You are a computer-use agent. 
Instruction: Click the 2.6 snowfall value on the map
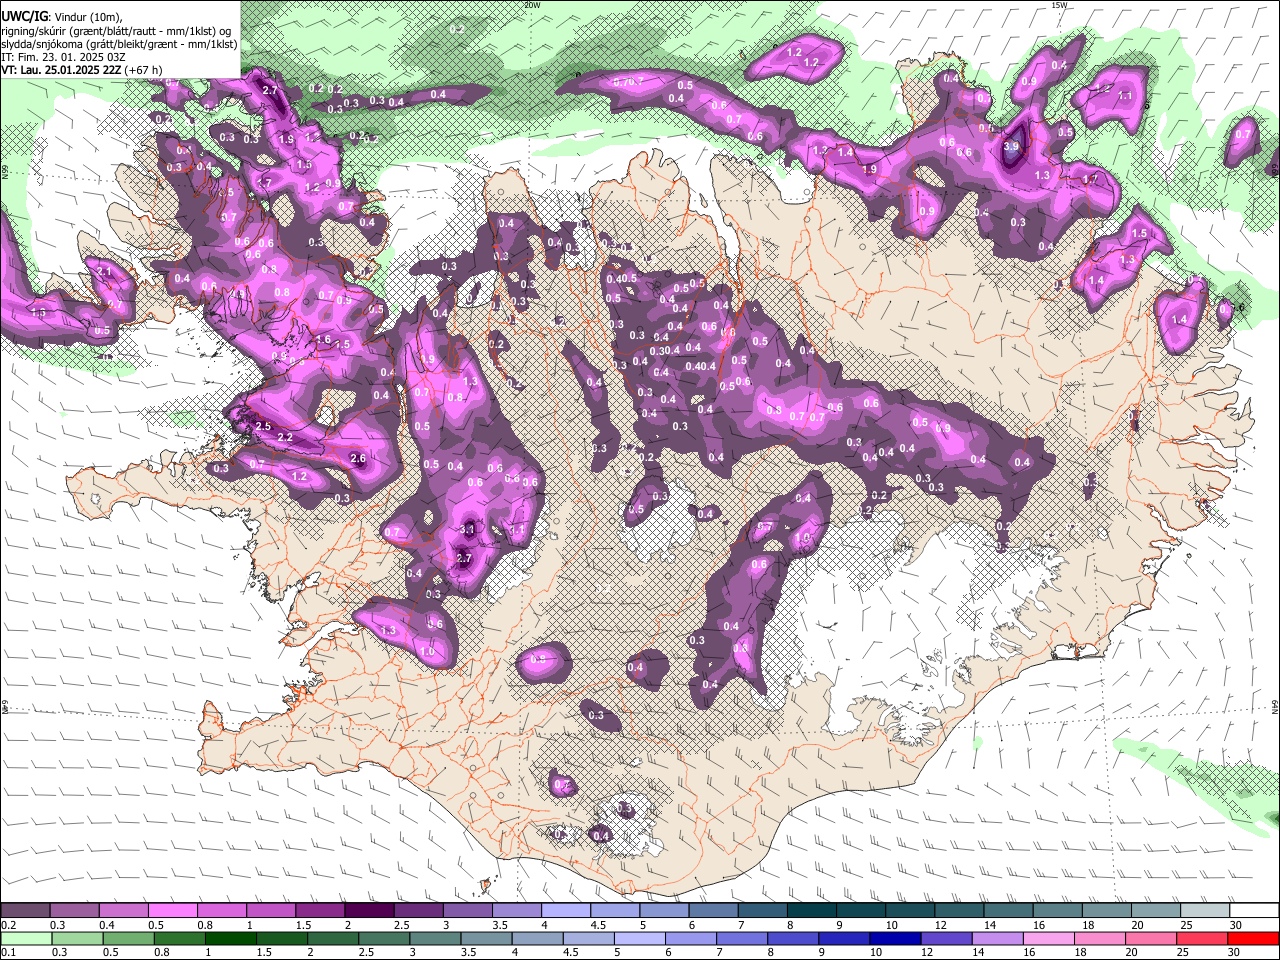coord(359,459)
